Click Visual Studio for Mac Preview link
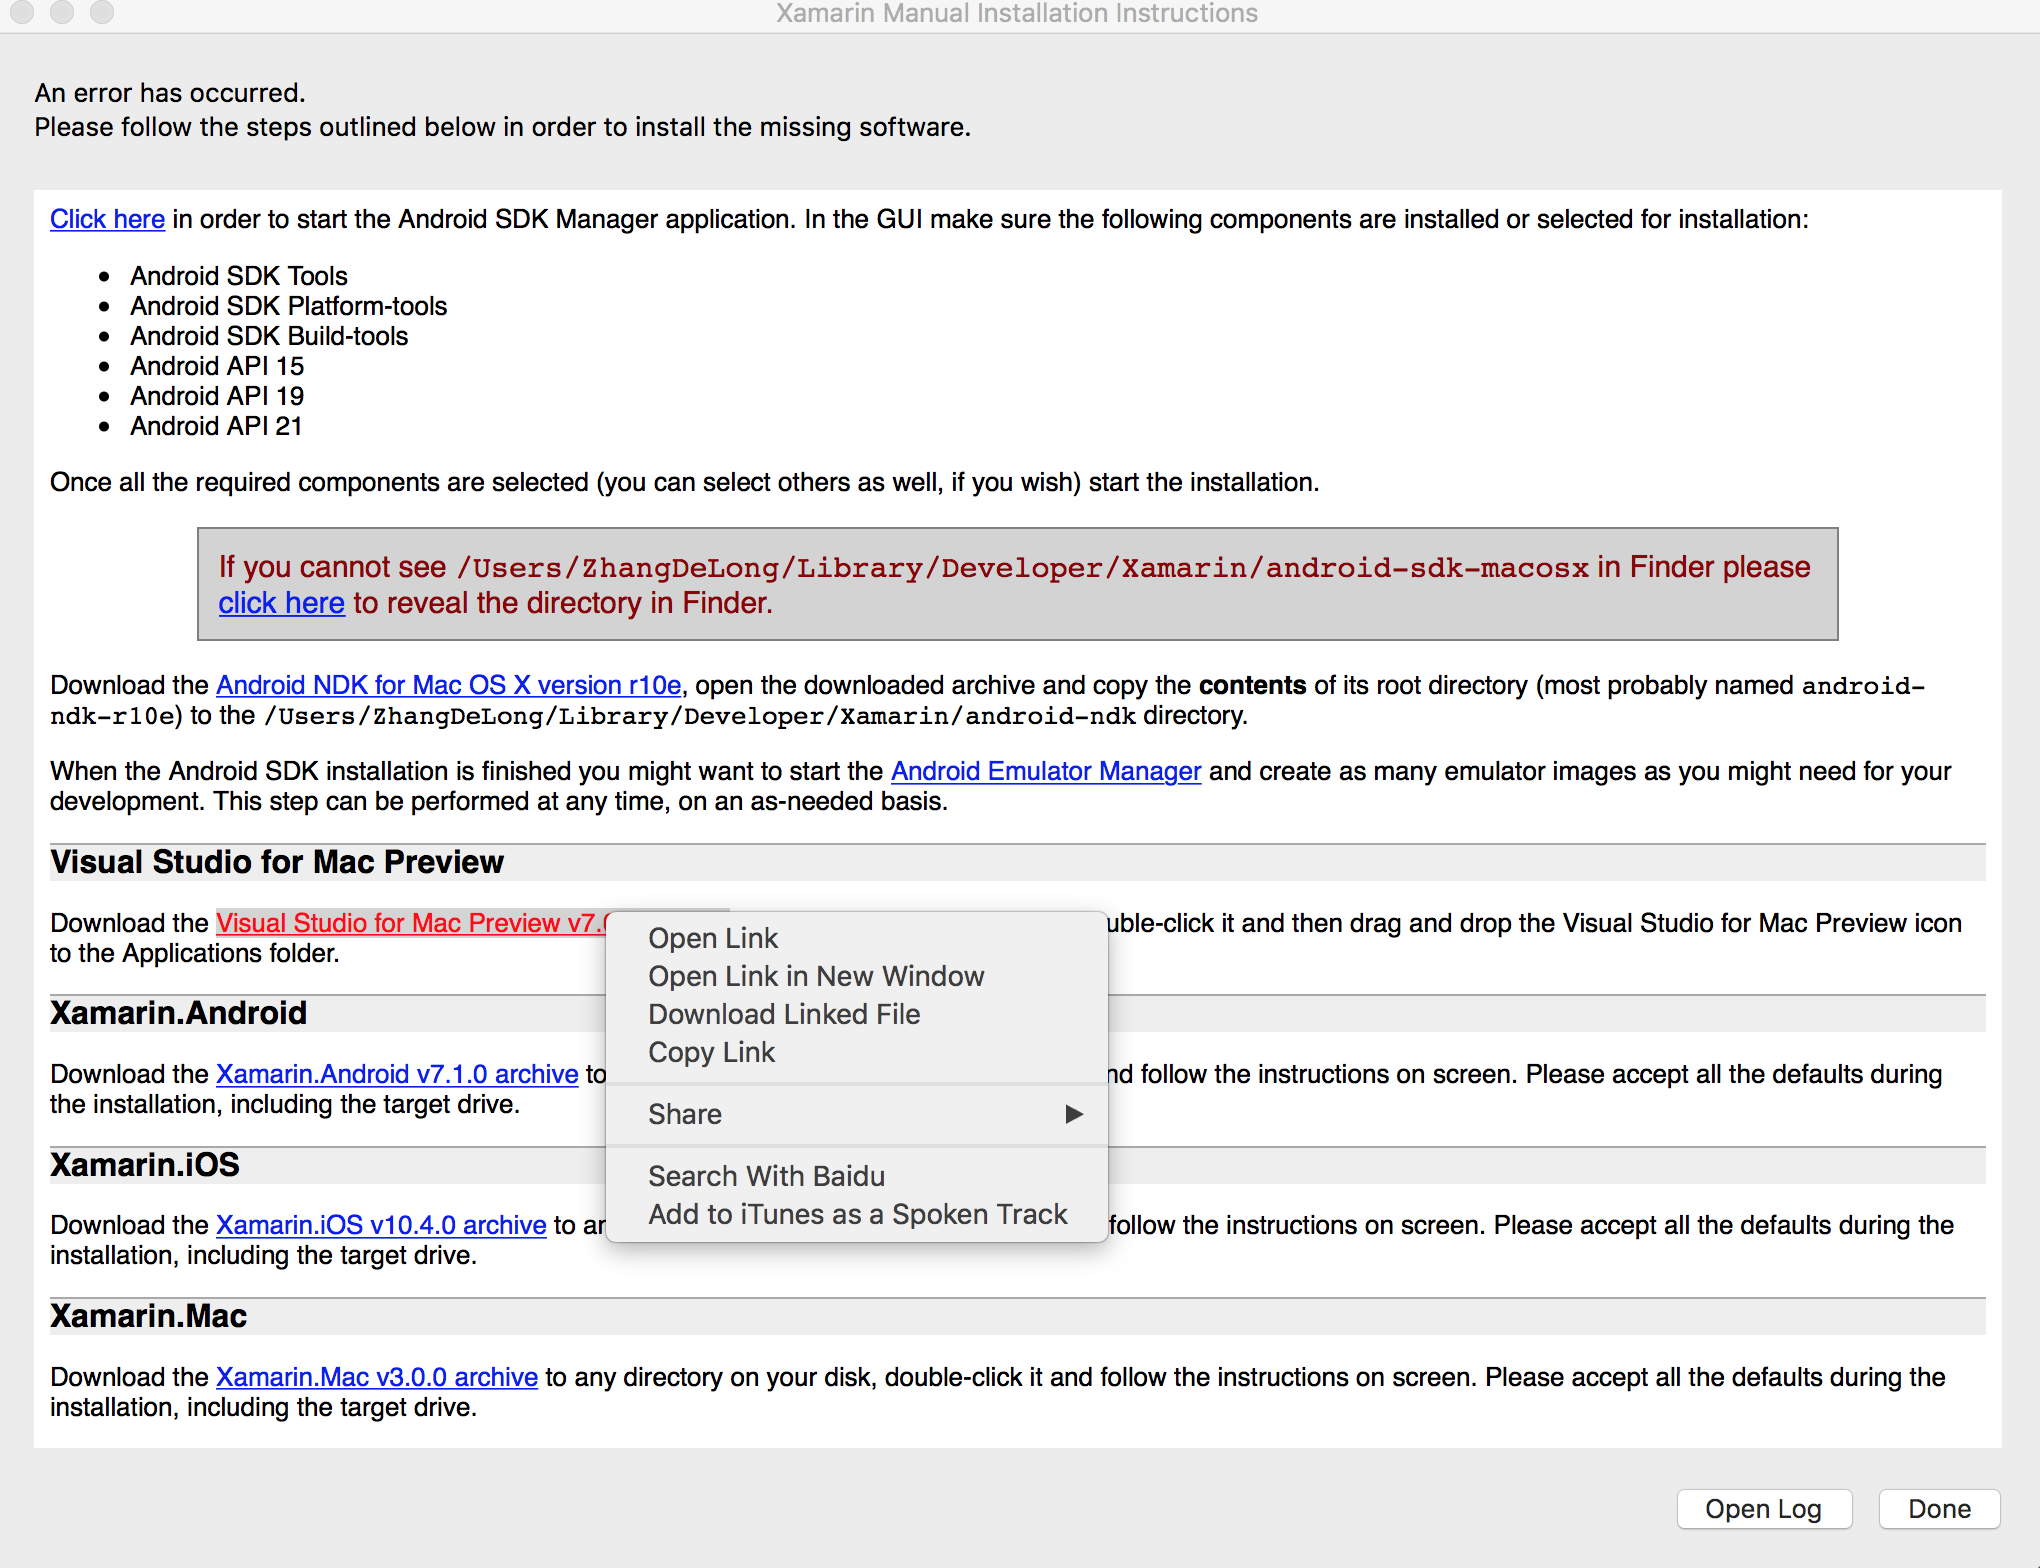This screenshot has width=2040, height=1568. (x=411, y=923)
